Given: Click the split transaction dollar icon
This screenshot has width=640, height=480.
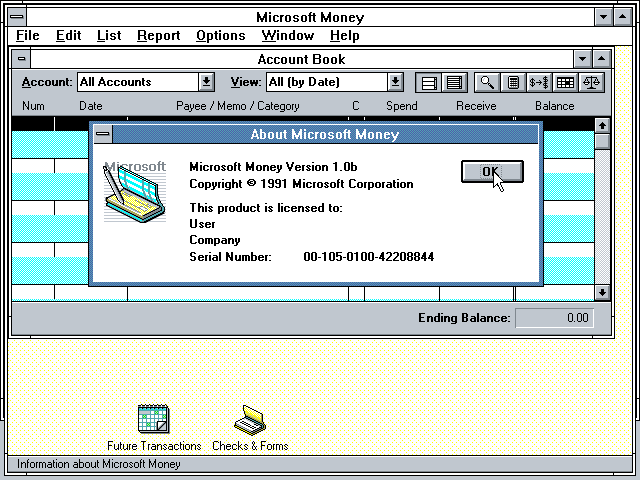Looking at the screenshot, I should [x=539, y=82].
